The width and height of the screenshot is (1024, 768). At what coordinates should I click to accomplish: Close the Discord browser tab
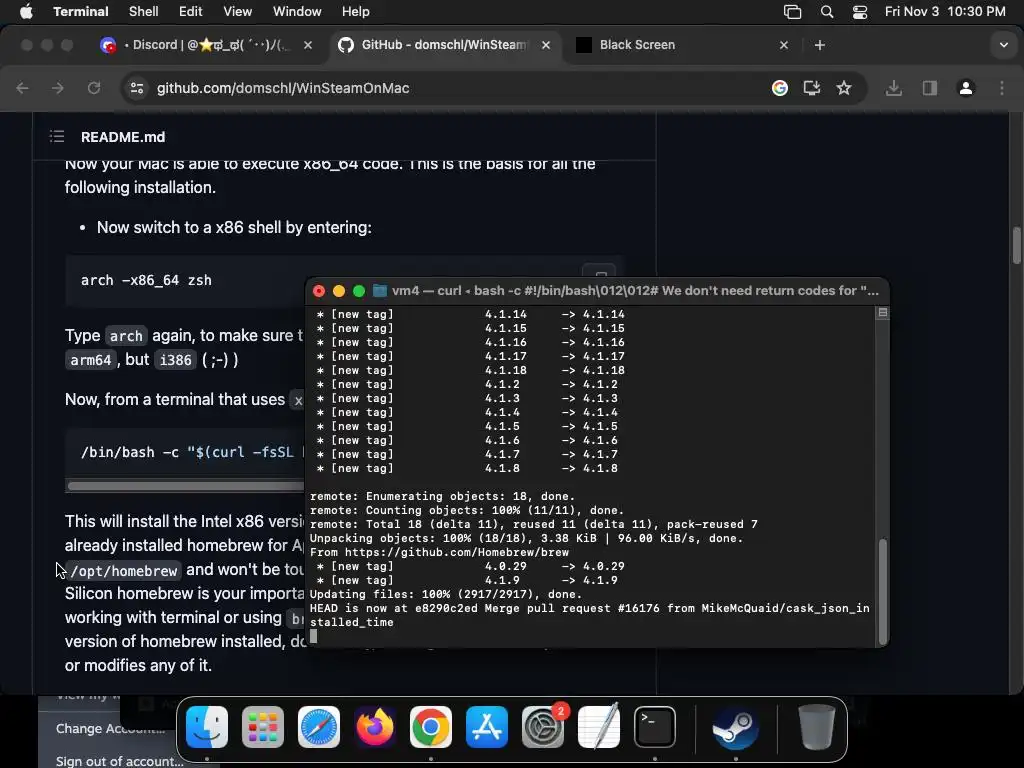click(x=308, y=45)
